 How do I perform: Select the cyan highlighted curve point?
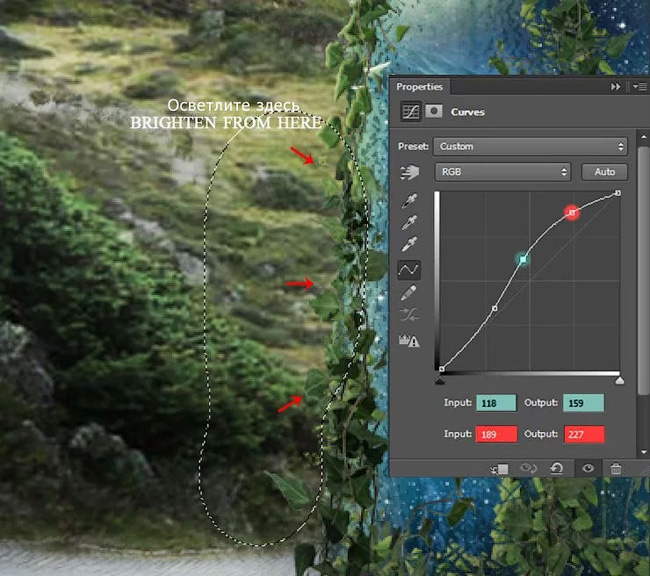(x=523, y=260)
